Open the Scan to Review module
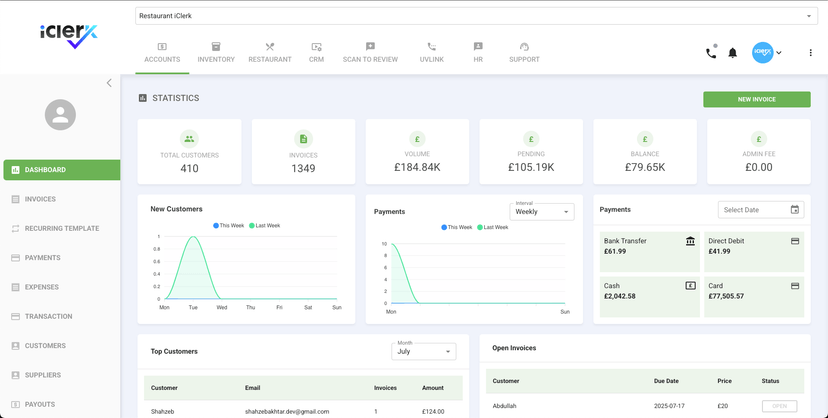The image size is (828, 418). point(370,47)
